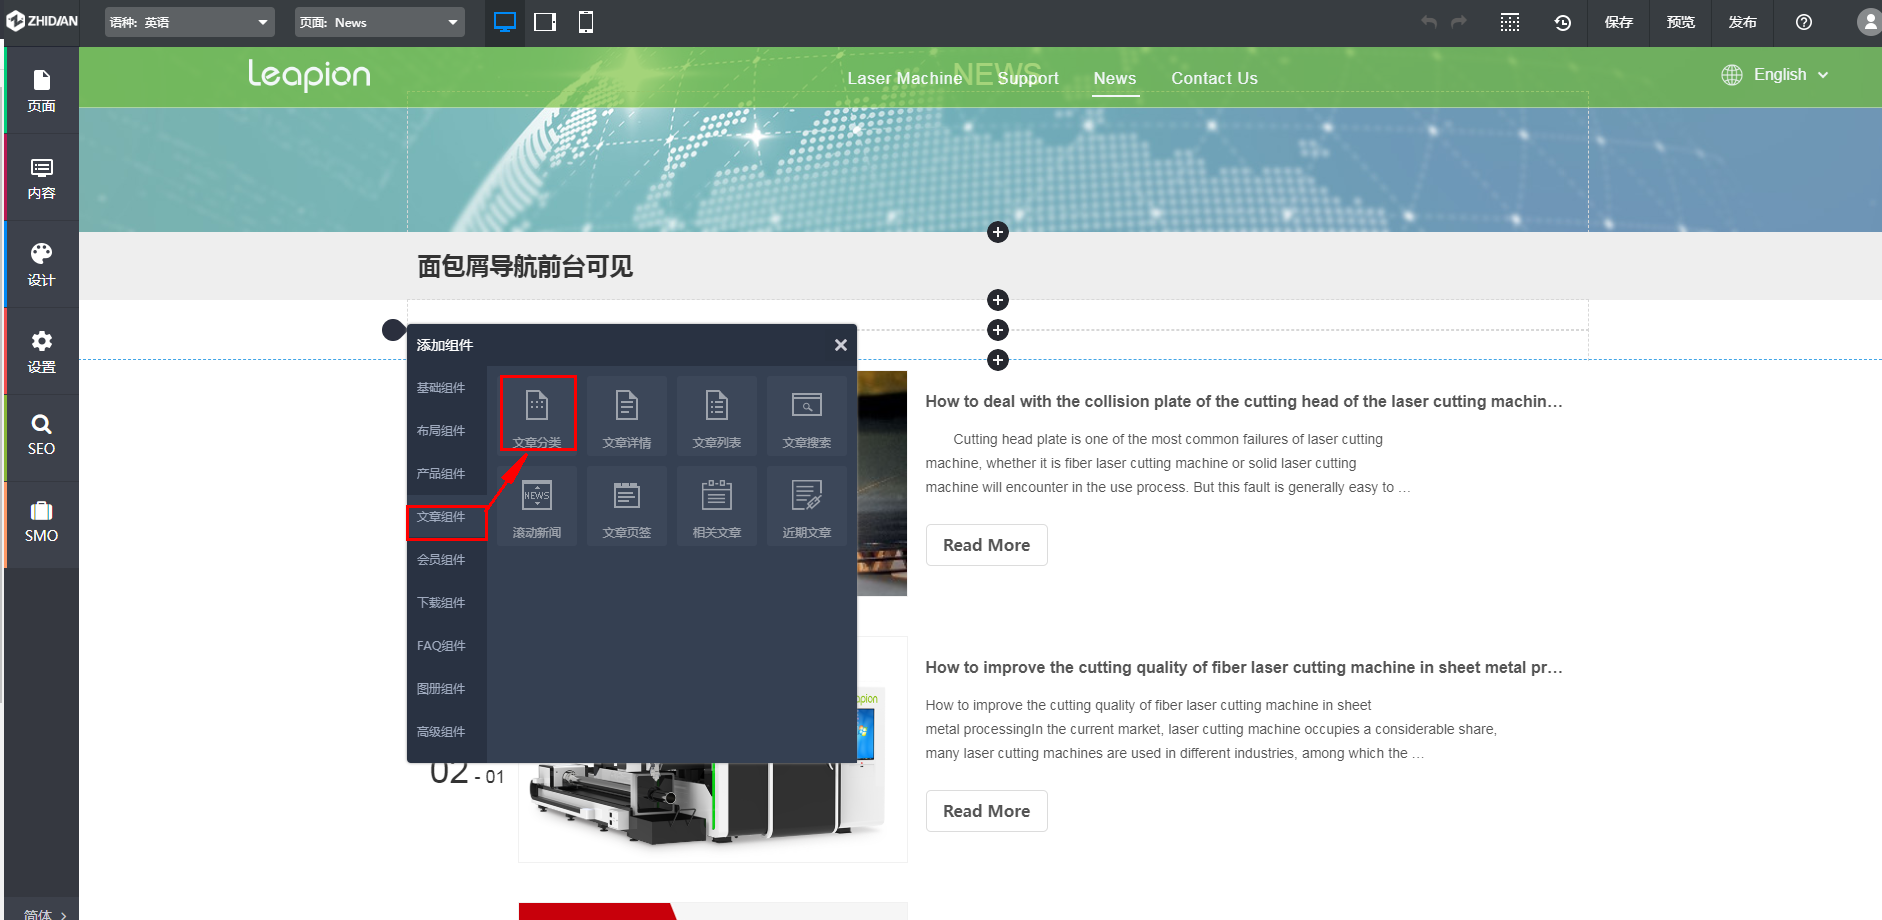The width and height of the screenshot is (1882, 920).
Task: Switch to tablet preview mode
Action: pos(545,22)
